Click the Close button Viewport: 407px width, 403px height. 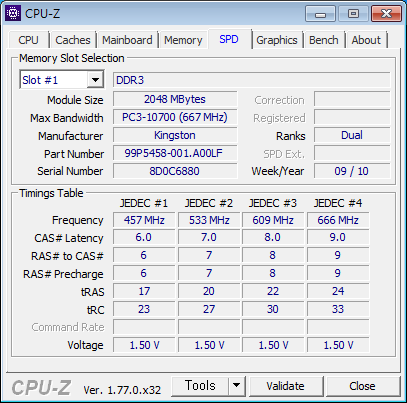(362, 386)
